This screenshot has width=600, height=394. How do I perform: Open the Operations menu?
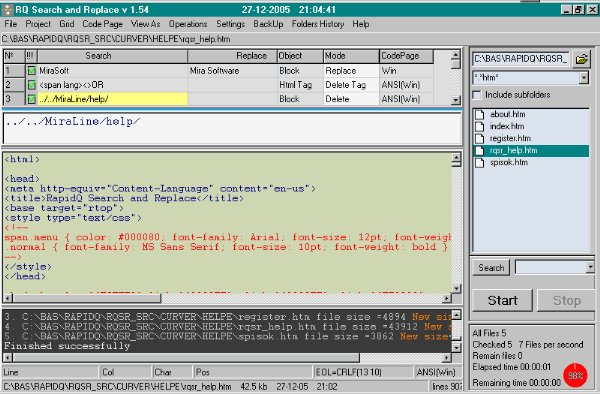188,24
